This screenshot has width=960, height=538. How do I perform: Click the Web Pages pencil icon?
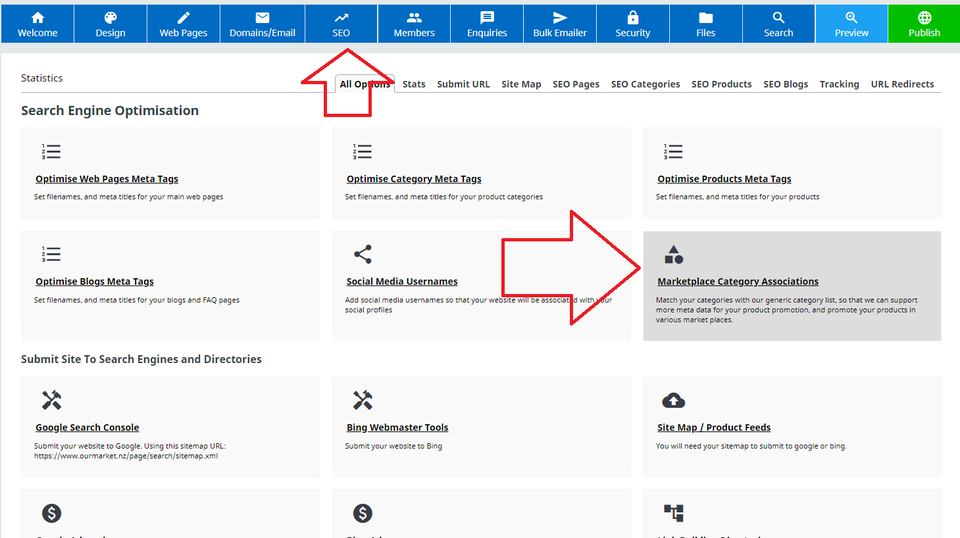click(x=184, y=18)
